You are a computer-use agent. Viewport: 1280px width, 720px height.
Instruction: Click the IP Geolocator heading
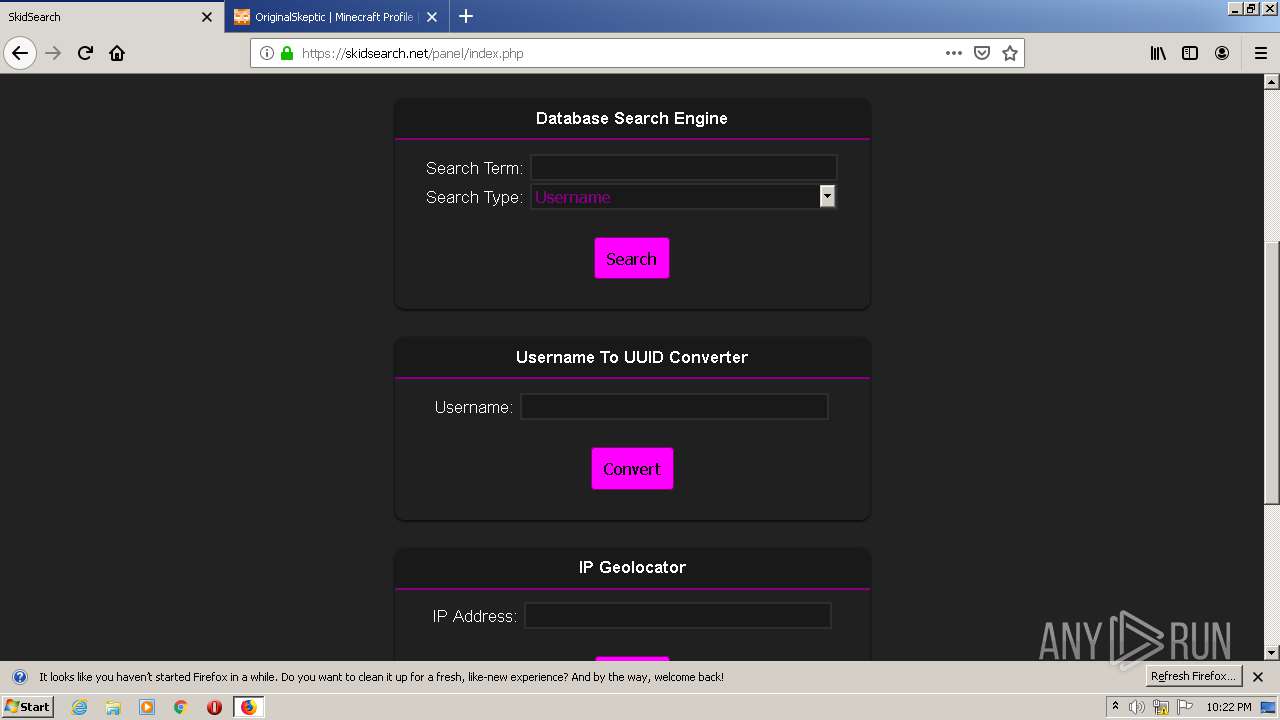(632, 567)
